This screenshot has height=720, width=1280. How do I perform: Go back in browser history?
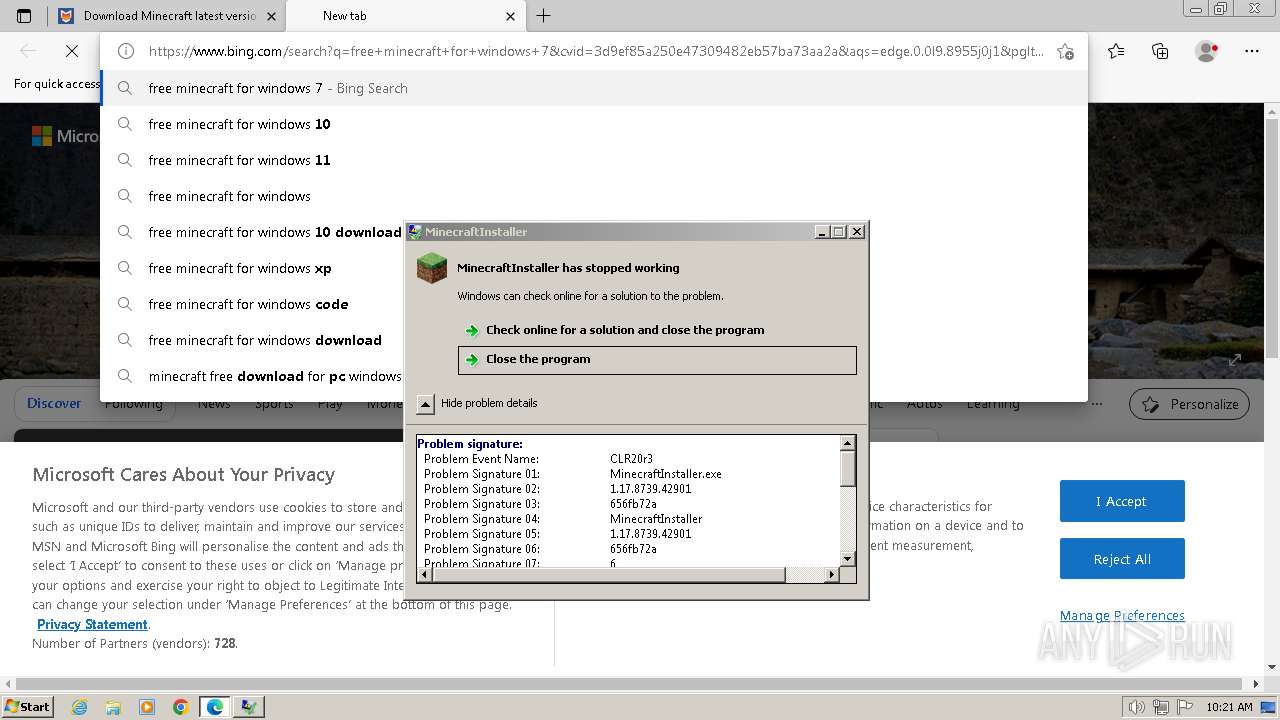[28, 51]
